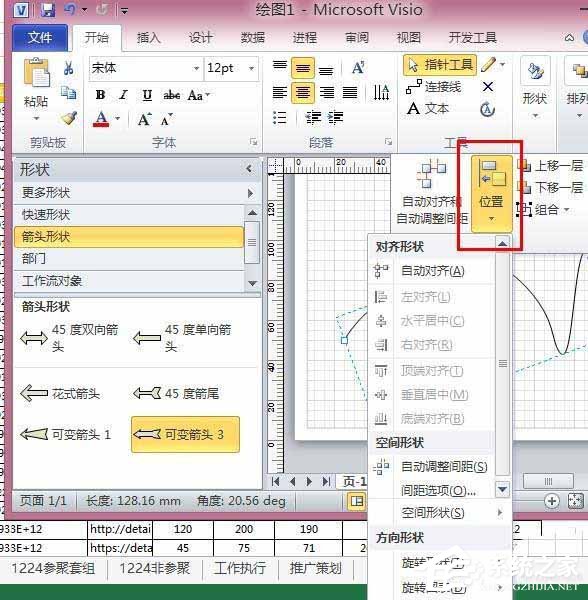Screen dimensions: 588x600
Task: Switch to the 开发工具 tab
Action: coord(473,38)
